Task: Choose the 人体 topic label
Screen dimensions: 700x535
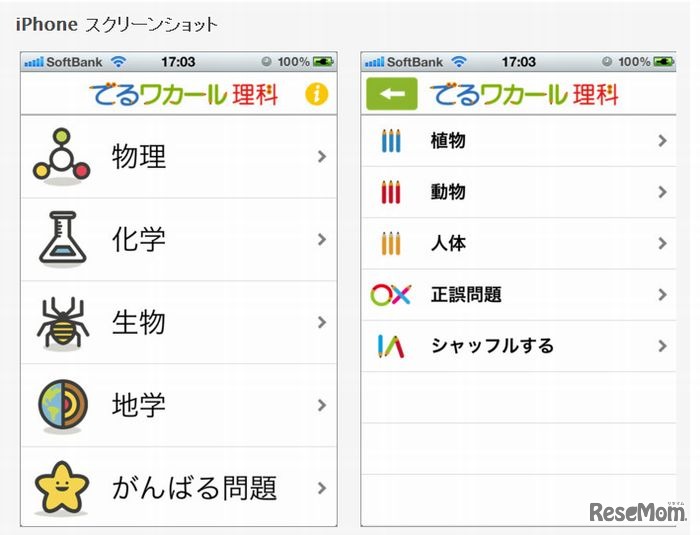Action: coord(448,243)
